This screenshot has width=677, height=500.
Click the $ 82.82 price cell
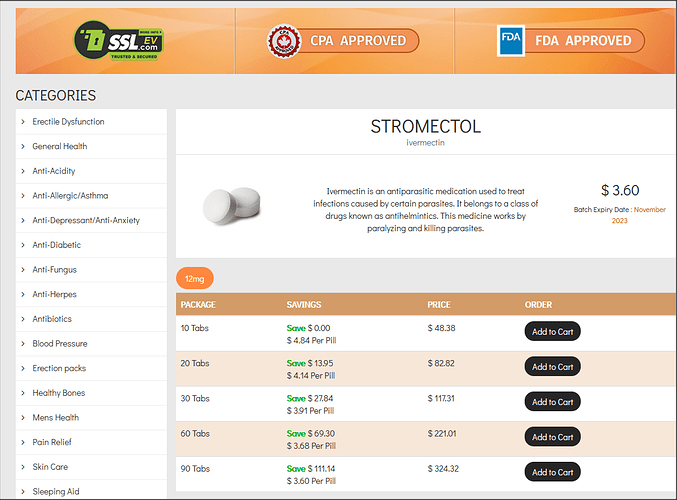coord(441,363)
